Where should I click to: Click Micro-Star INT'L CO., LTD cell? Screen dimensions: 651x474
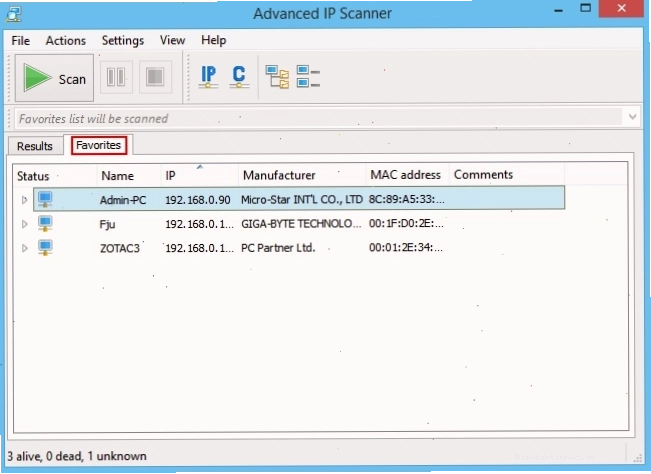click(302, 200)
